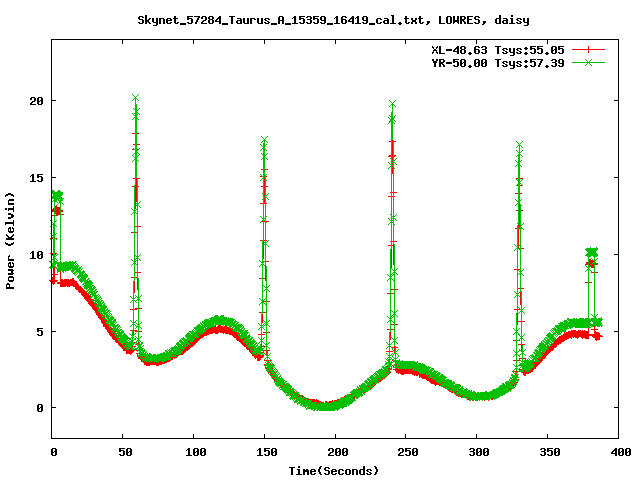Click the green YR legend line sample
Viewport: 640px width, 480px height.
[588, 62]
